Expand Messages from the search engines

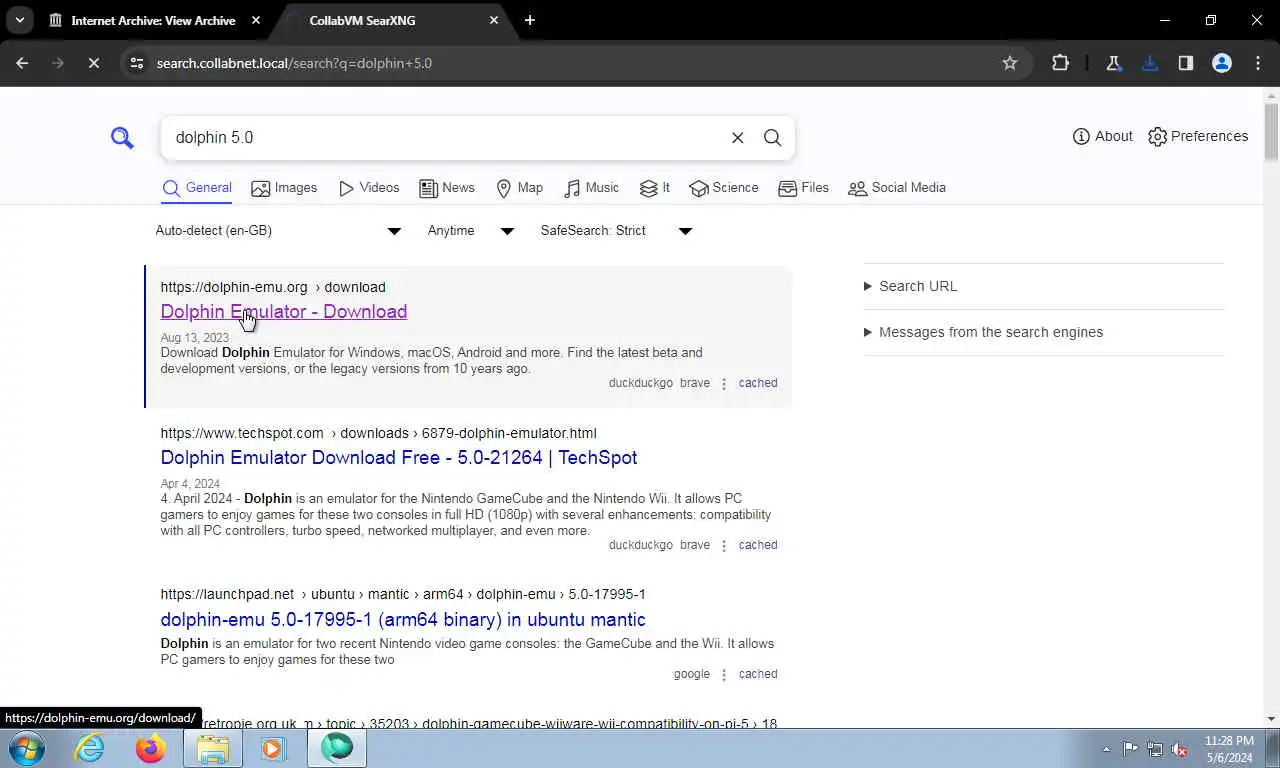(x=983, y=332)
